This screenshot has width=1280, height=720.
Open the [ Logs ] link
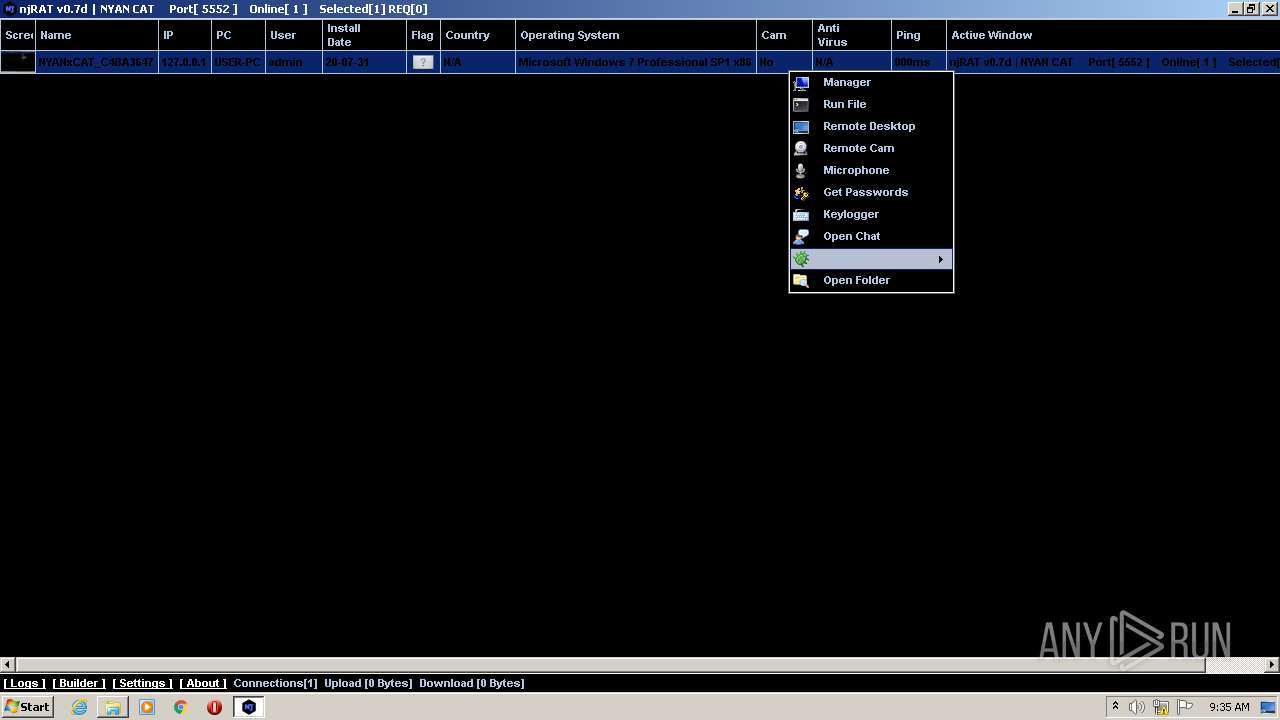pyautogui.click(x=24, y=684)
